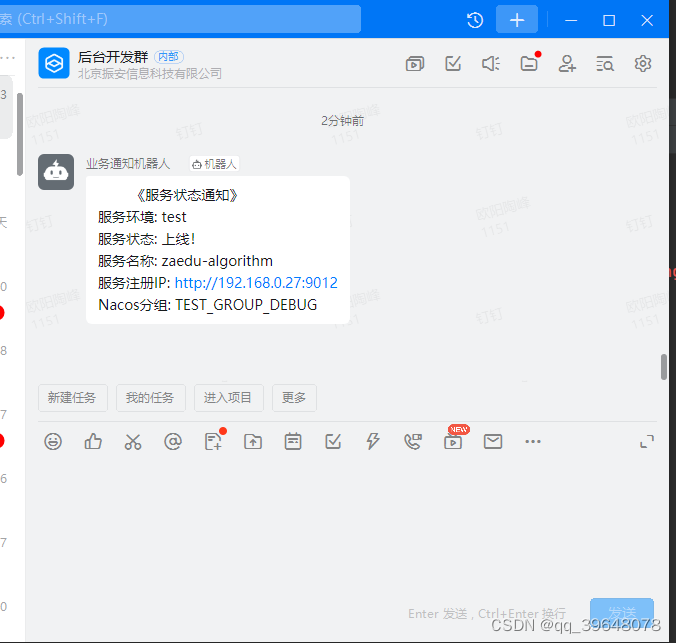The image size is (676, 643).
Task: Click the robot sender avatar
Action: [x=56, y=172]
